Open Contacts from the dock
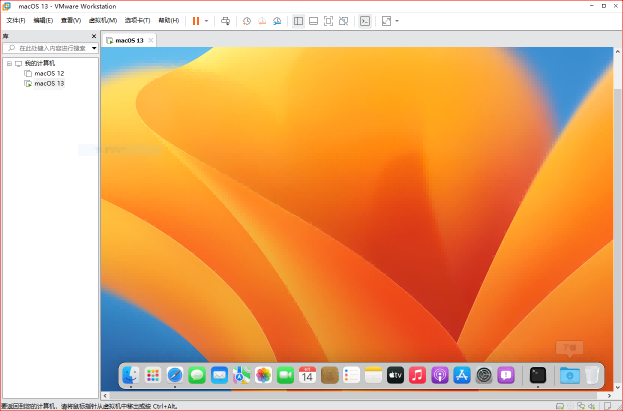The image size is (623, 411). (329, 375)
